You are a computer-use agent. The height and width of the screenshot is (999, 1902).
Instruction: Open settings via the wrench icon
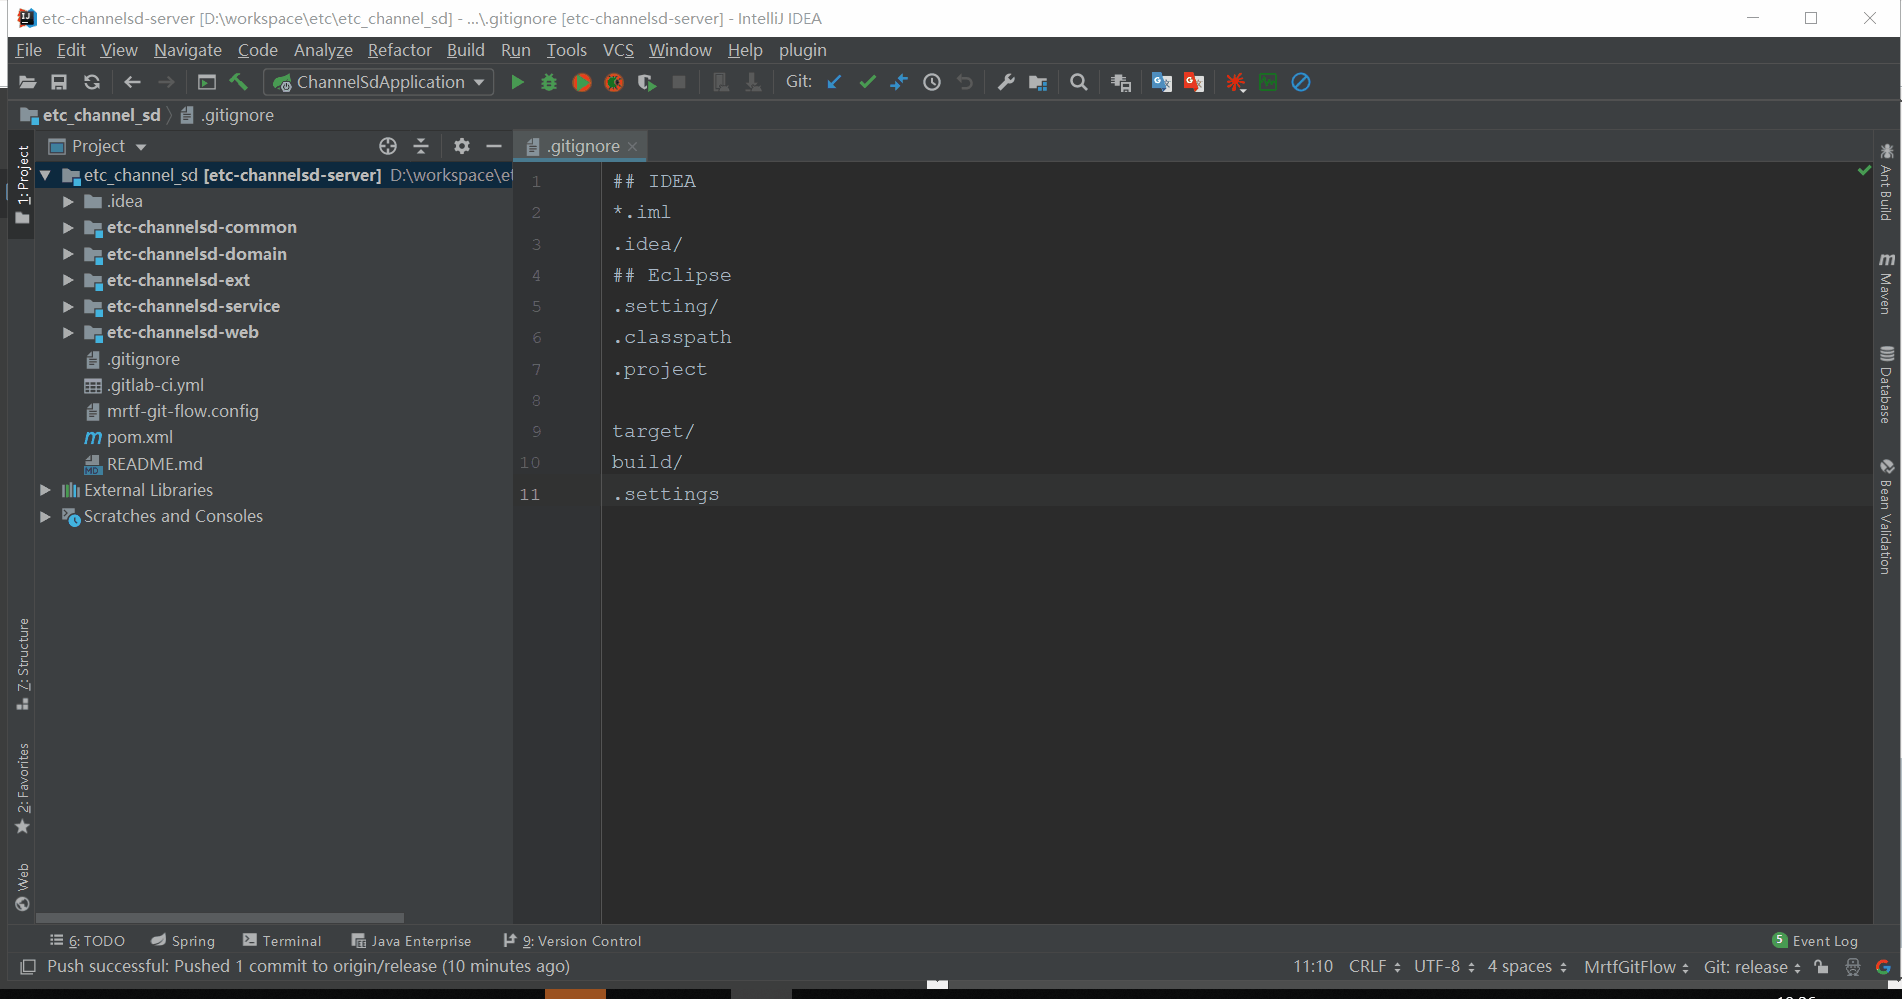pyautogui.click(x=1006, y=83)
